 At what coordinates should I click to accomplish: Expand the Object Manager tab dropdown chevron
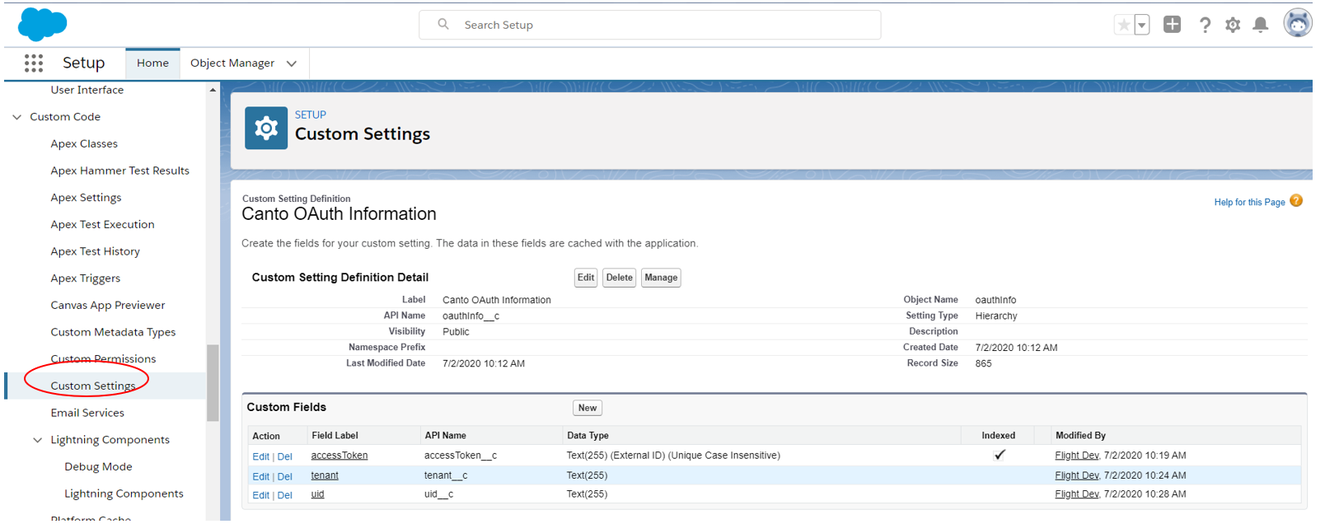tap(291, 63)
